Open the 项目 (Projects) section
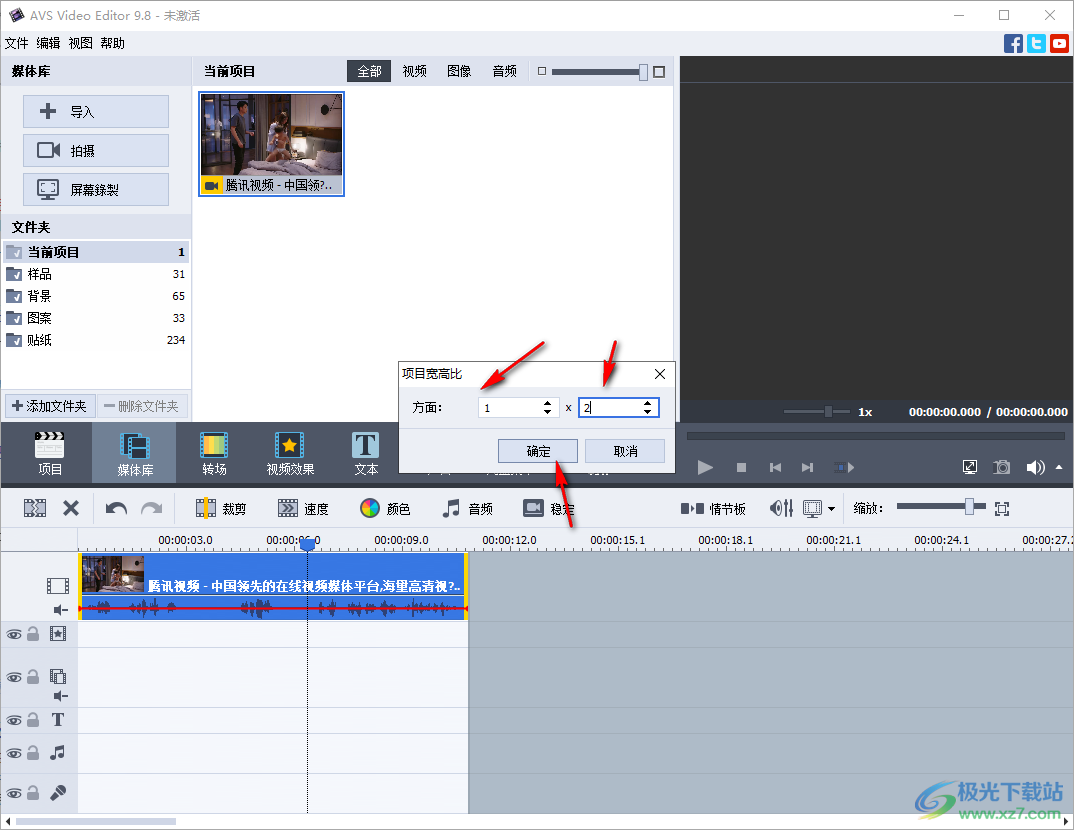The image size is (1074, 830). click(49, 453)
